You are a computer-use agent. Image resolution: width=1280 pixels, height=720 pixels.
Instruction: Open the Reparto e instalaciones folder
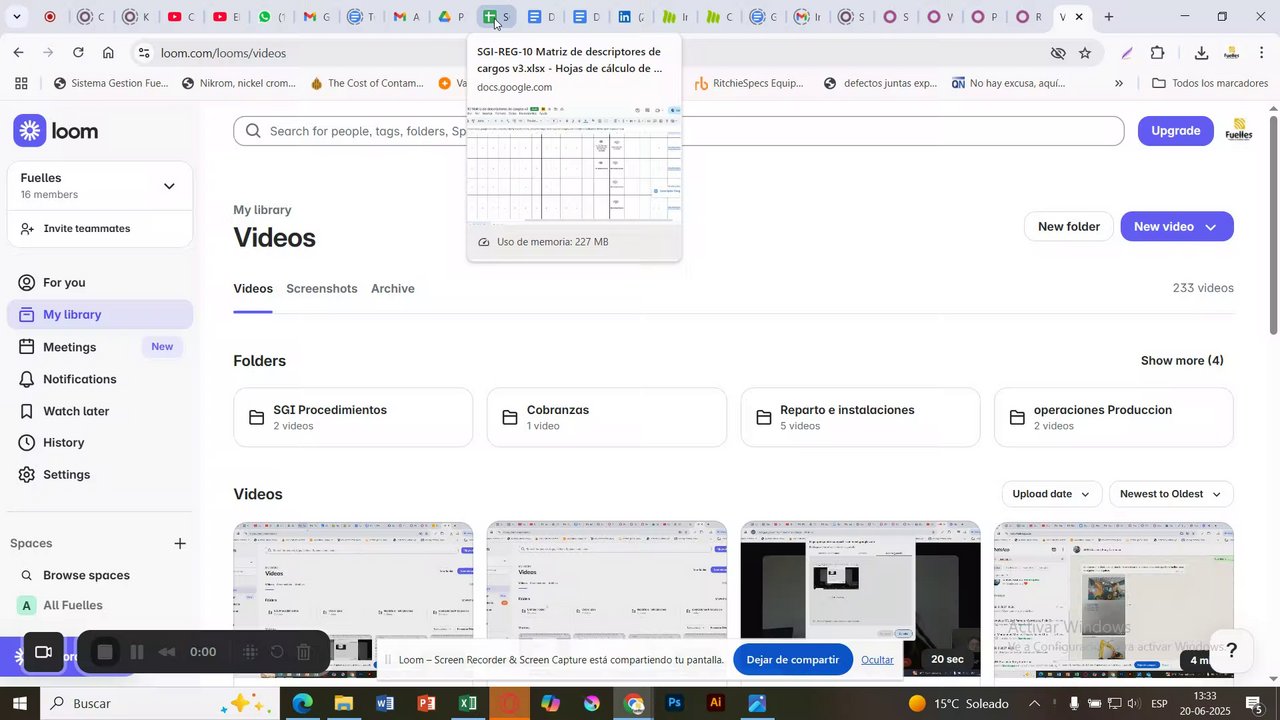(860, 417)
